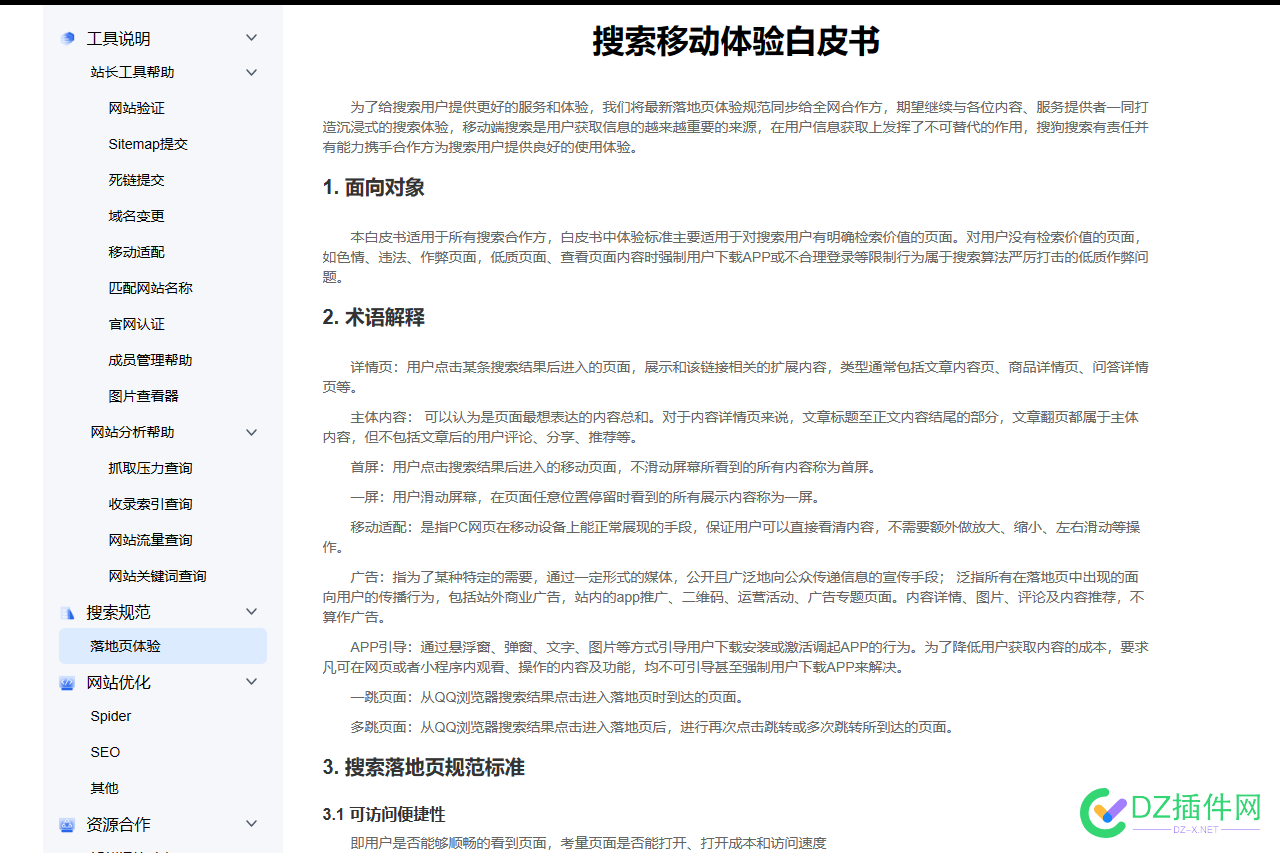Click the 2. 术语解释 heading
1280x853 pixels.
point(373,318)
